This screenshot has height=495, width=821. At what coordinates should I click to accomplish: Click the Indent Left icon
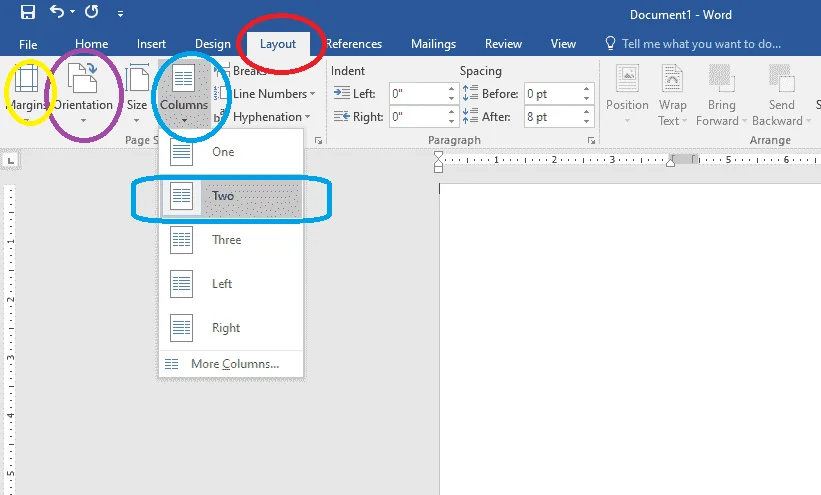[x=341, y=93]
